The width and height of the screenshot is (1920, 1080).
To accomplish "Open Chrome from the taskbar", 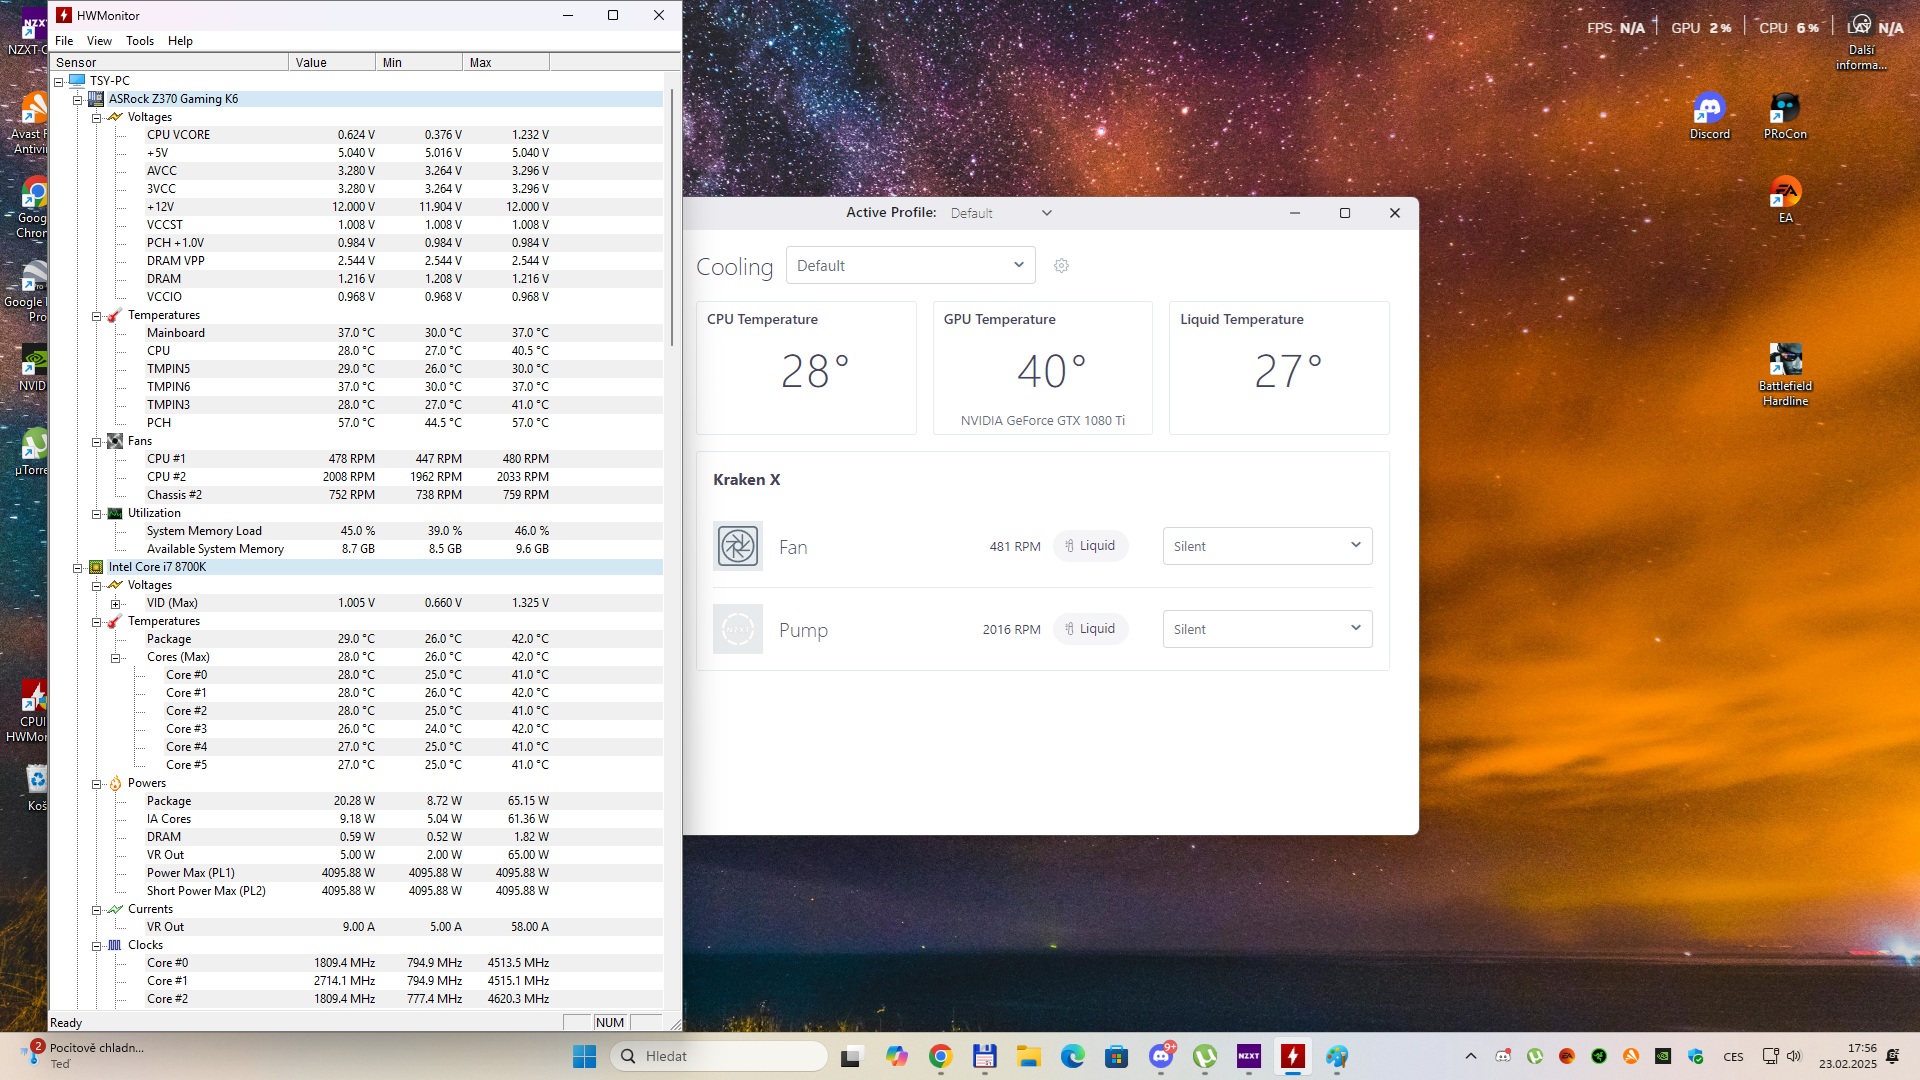I will click(x=940, y=1056).
